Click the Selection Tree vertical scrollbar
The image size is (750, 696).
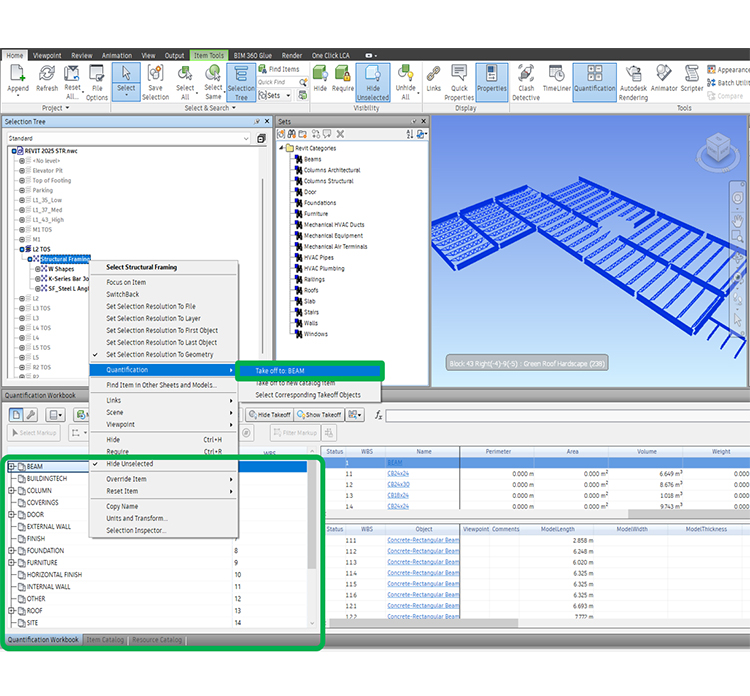click(263, 265)
